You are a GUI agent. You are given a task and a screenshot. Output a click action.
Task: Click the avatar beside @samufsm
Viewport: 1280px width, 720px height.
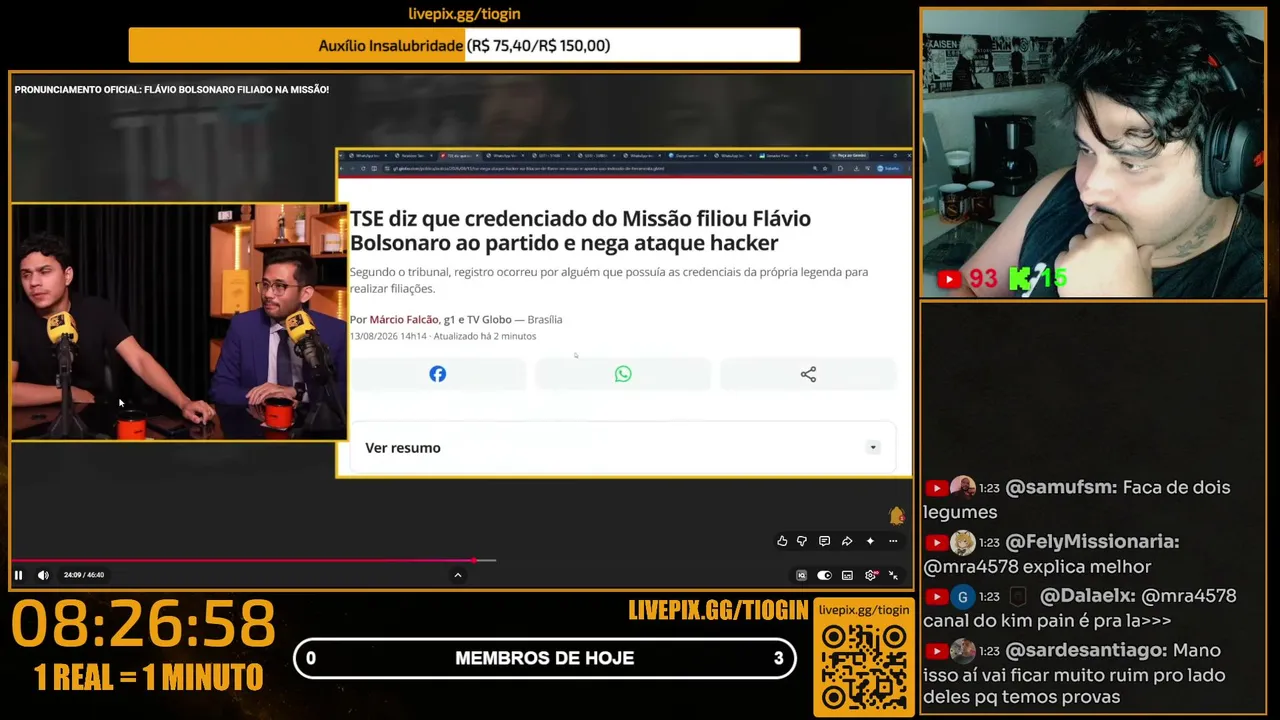tap(962, 488)
